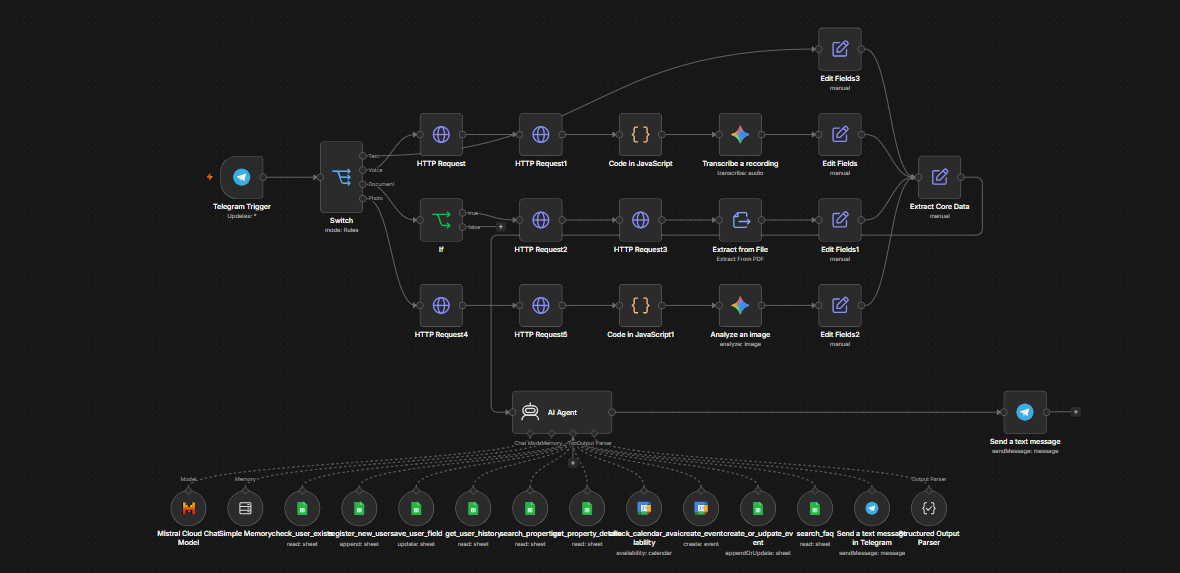Click the plus under AI Agent Tool connector
This screenshot has width=1180, height=573.
click(572, 463)
